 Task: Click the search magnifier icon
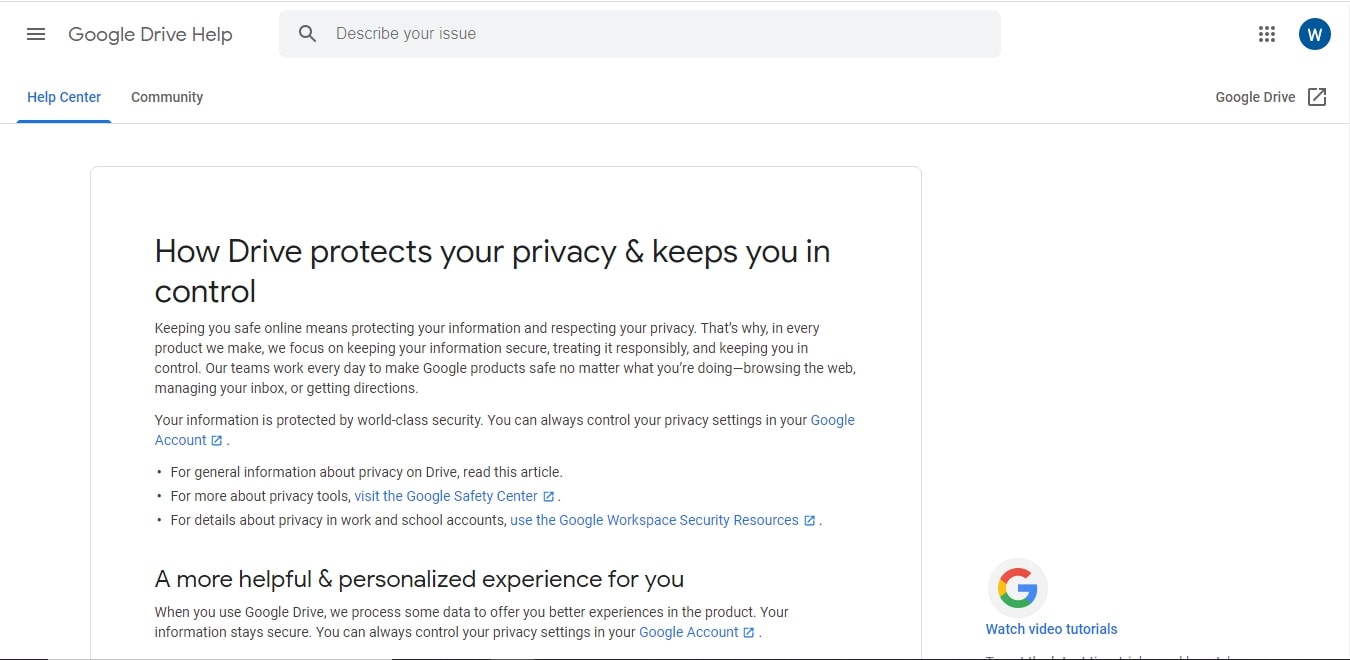click(307, 33)
